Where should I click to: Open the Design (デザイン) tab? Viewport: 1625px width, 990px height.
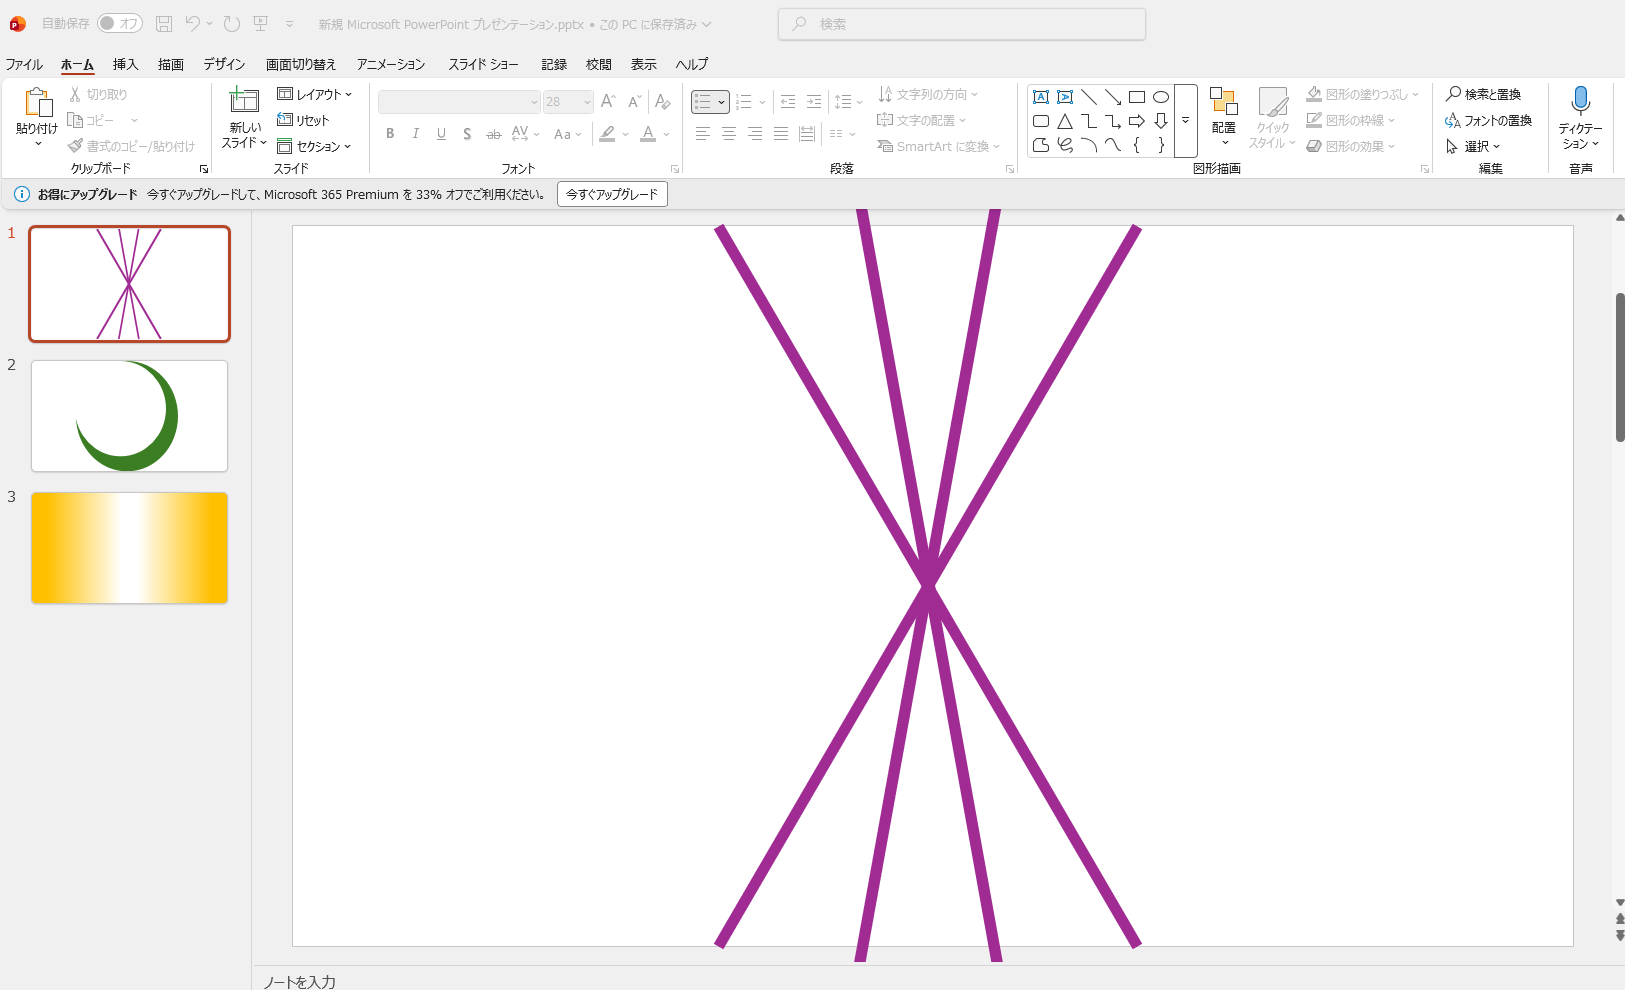(224, 64)
